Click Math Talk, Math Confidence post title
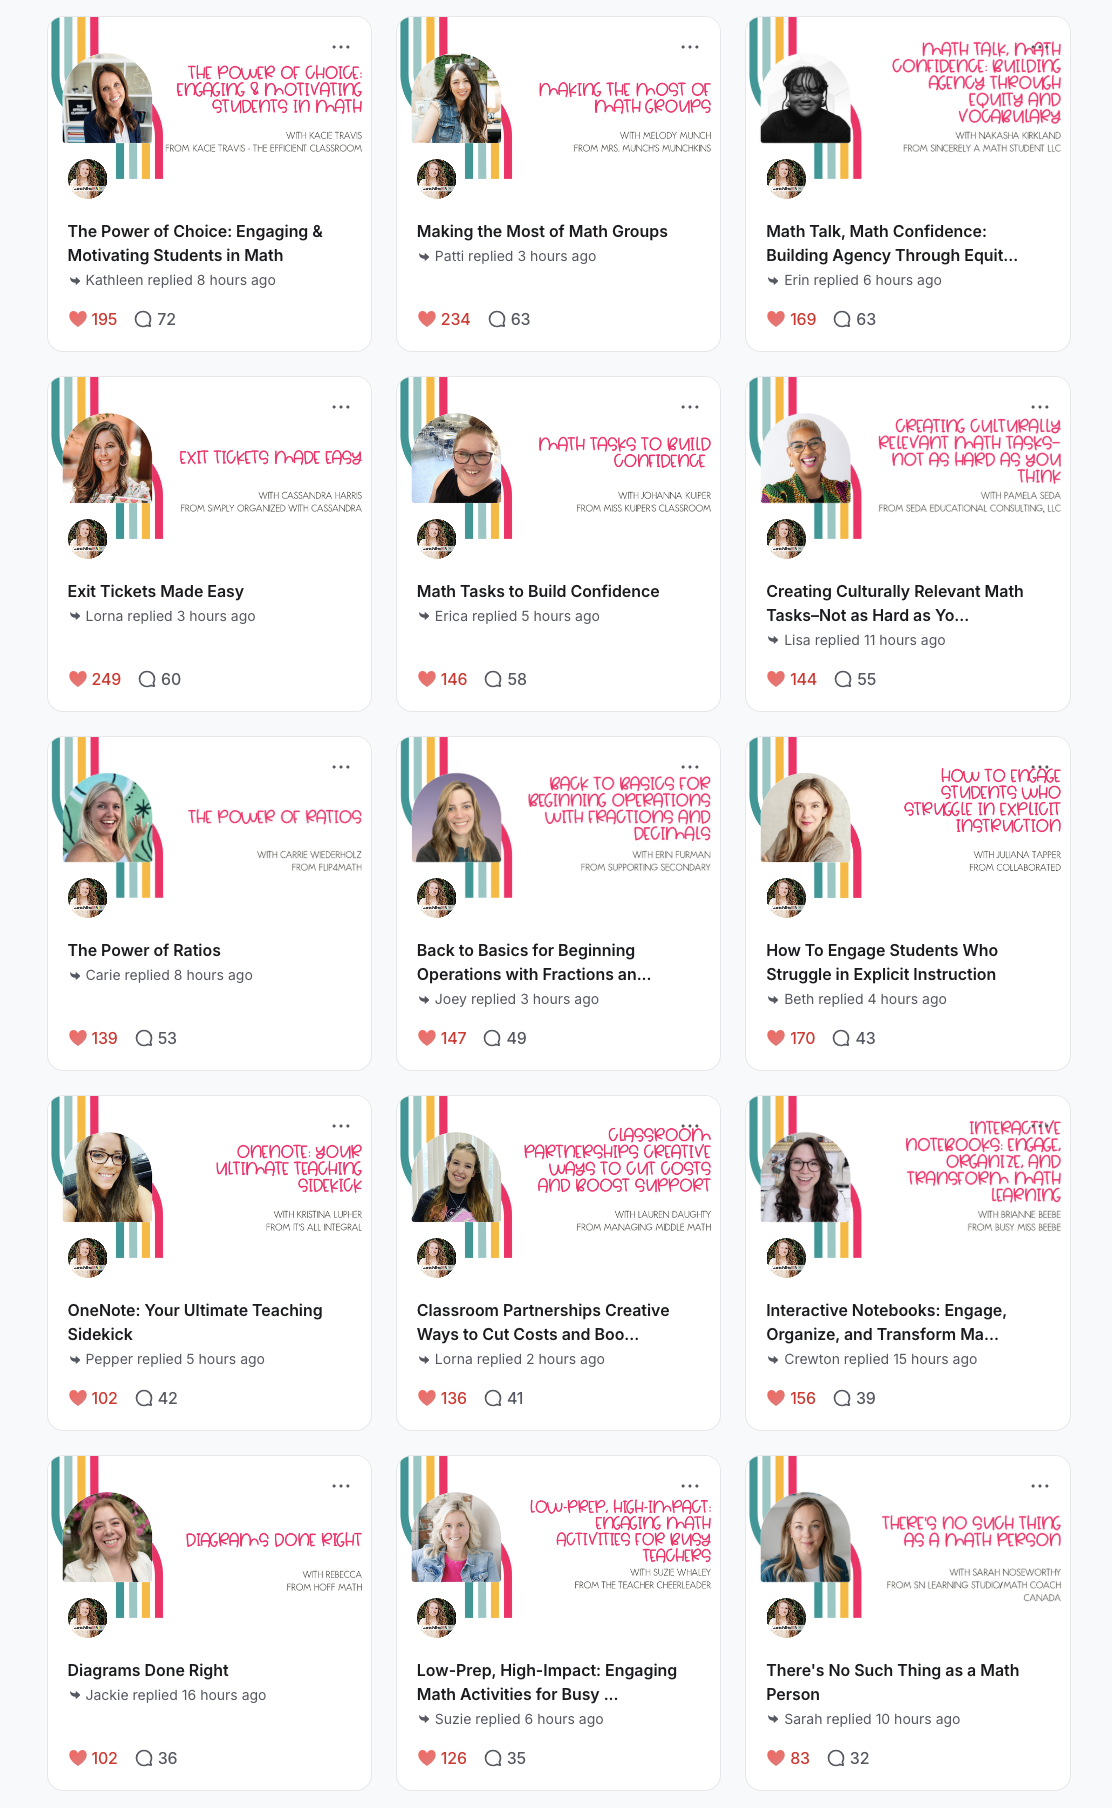This screenshot has height=1808, width=1112. click(x=892, y=243)
